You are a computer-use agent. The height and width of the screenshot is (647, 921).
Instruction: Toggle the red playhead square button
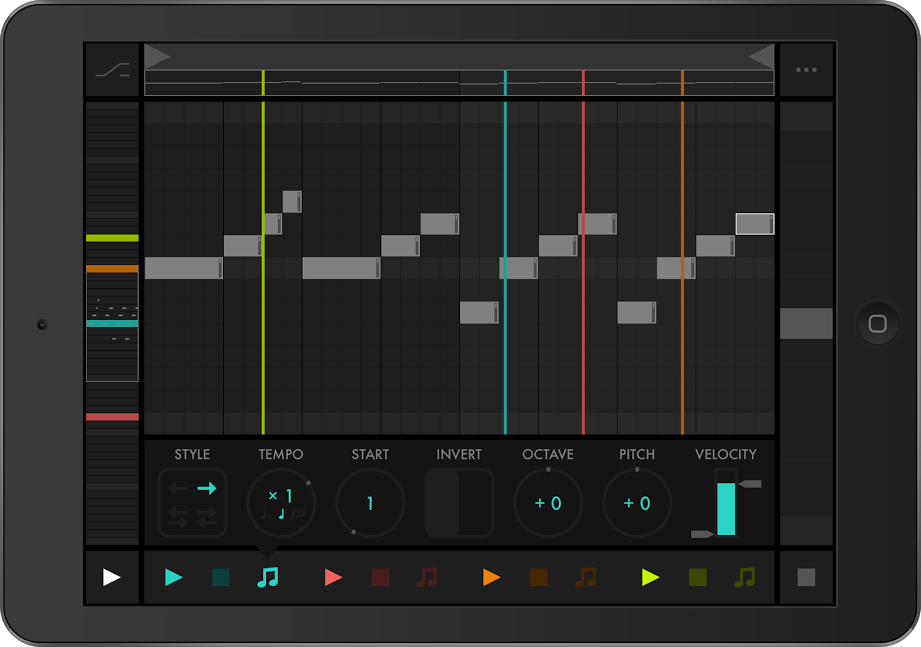click(x=380, y=577)
